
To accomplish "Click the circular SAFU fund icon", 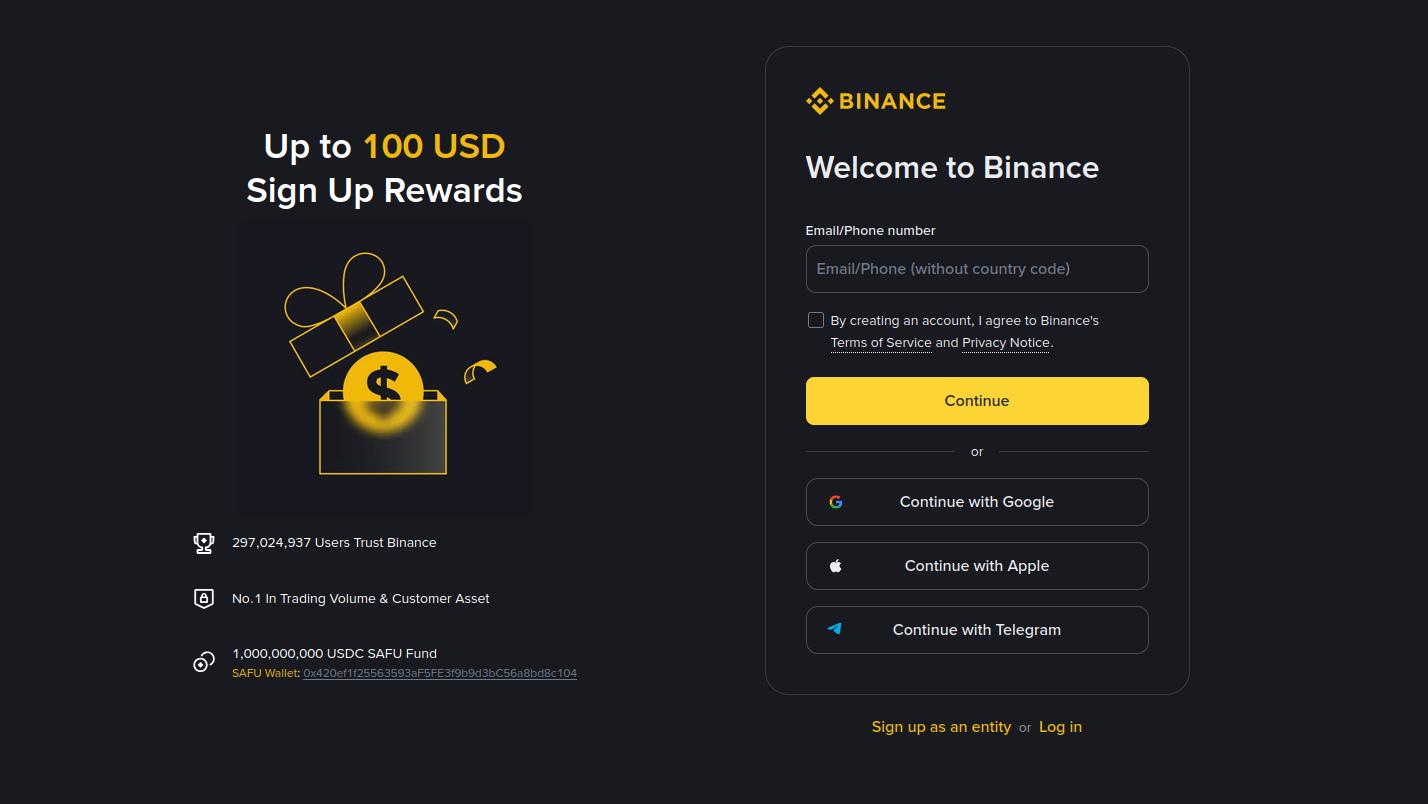I will click(204, 661).
